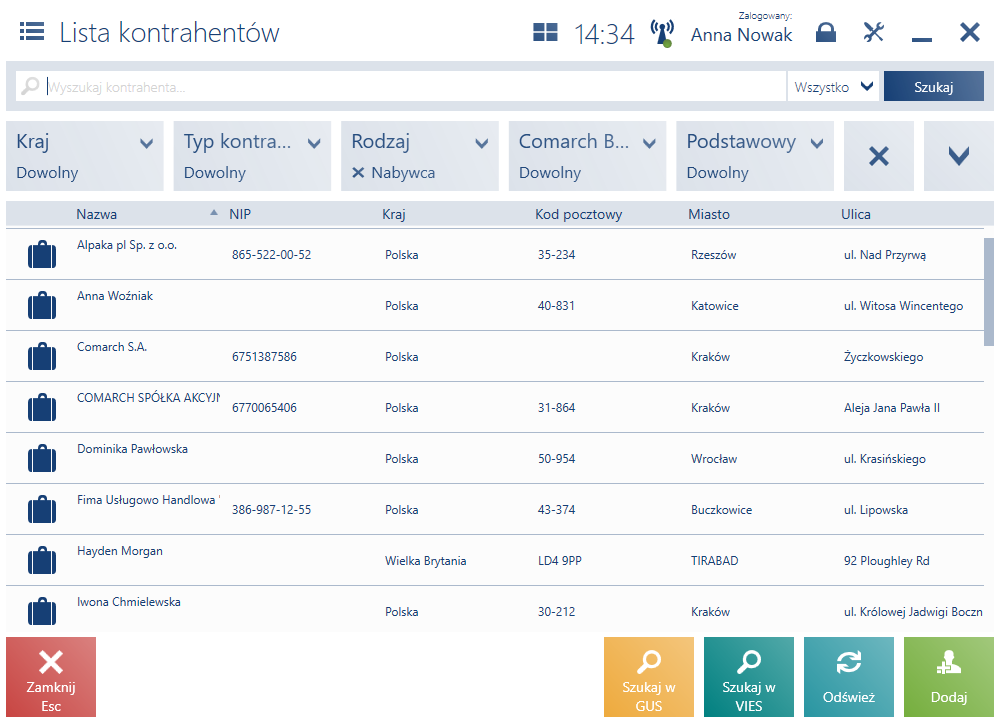Open the Typ kontrahenta filter dropdown
The width and height of the screenshot is (1000, 723).
pyautogui.click(x=253, y=156)
